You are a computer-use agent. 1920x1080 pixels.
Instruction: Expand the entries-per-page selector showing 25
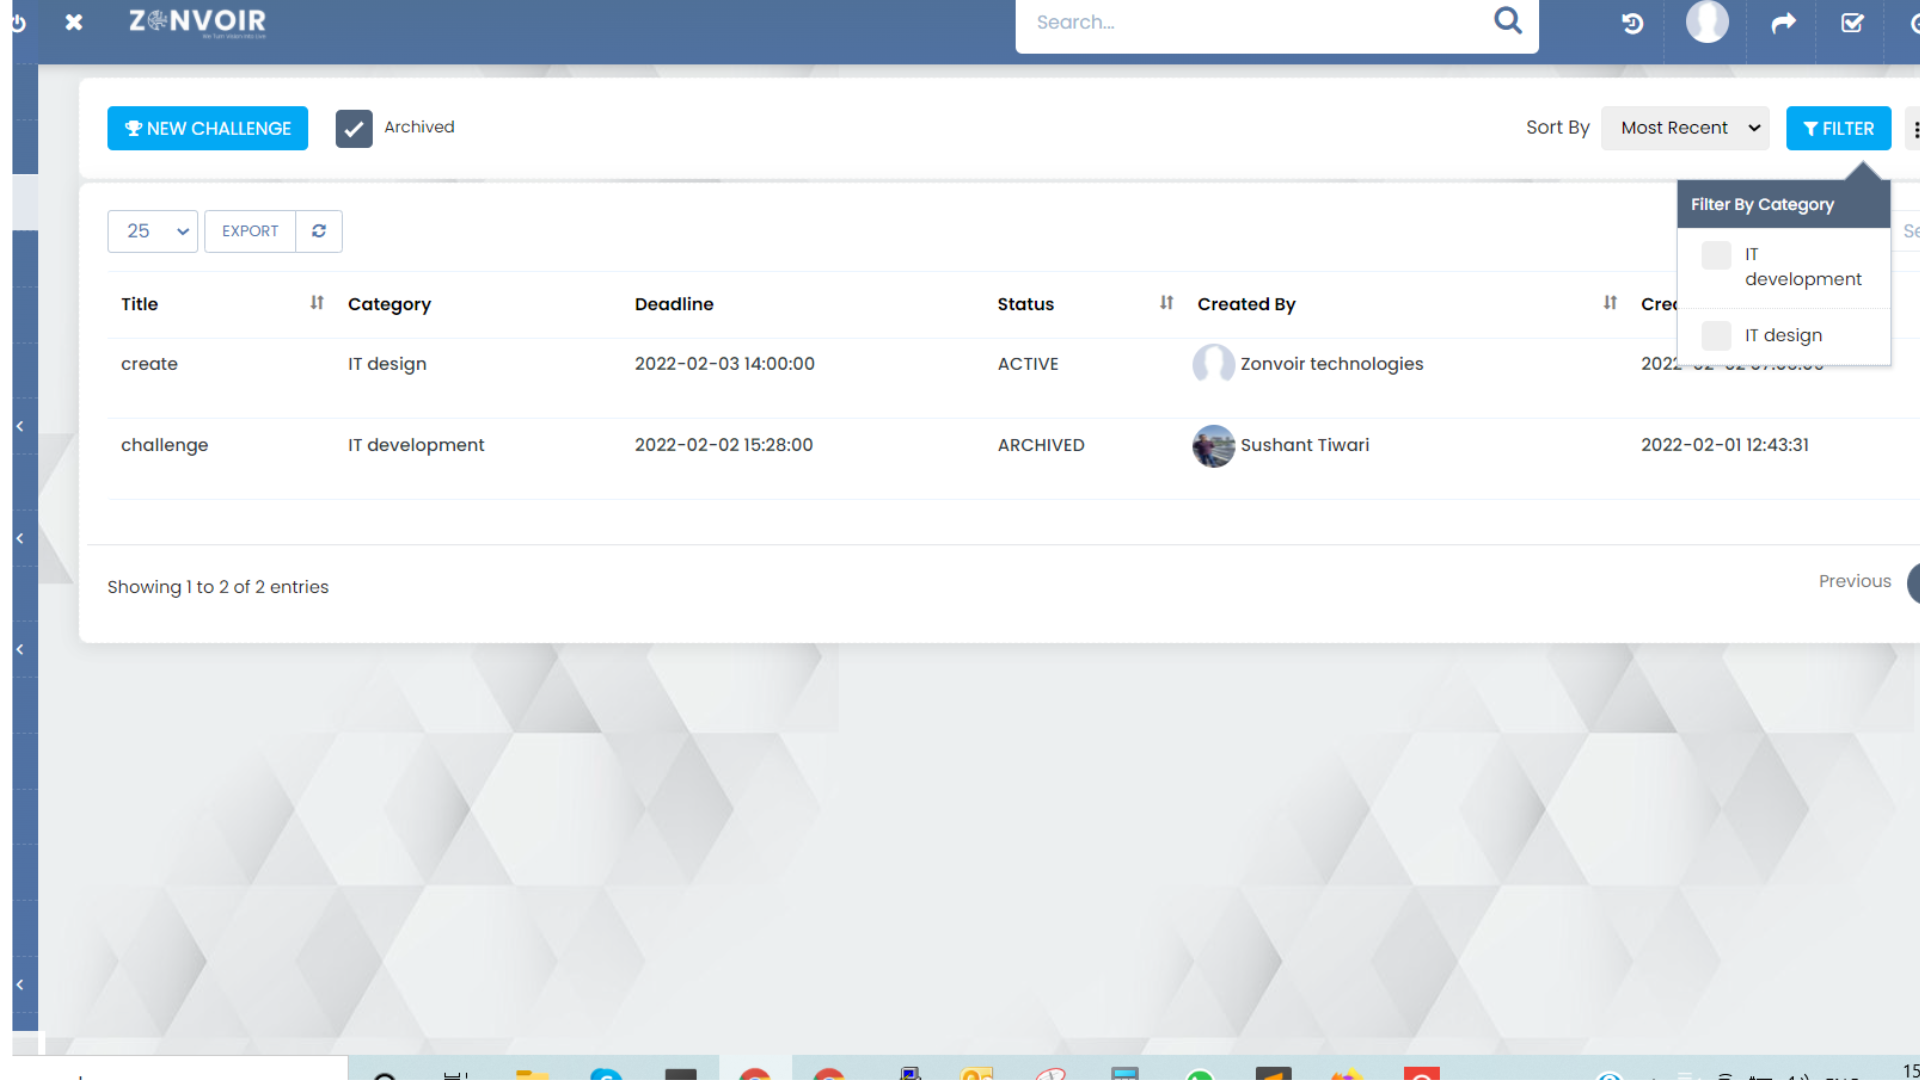(x=152, y=231)
